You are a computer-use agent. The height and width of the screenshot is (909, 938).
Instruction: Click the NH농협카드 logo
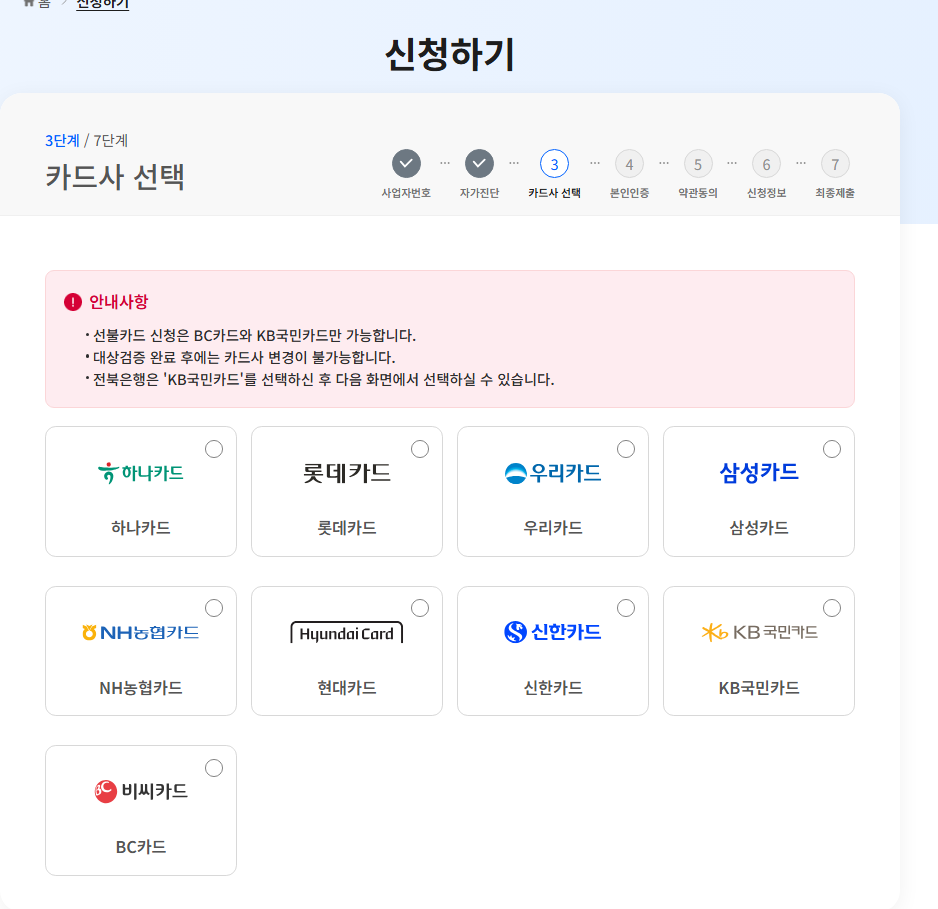click(141, 632)
